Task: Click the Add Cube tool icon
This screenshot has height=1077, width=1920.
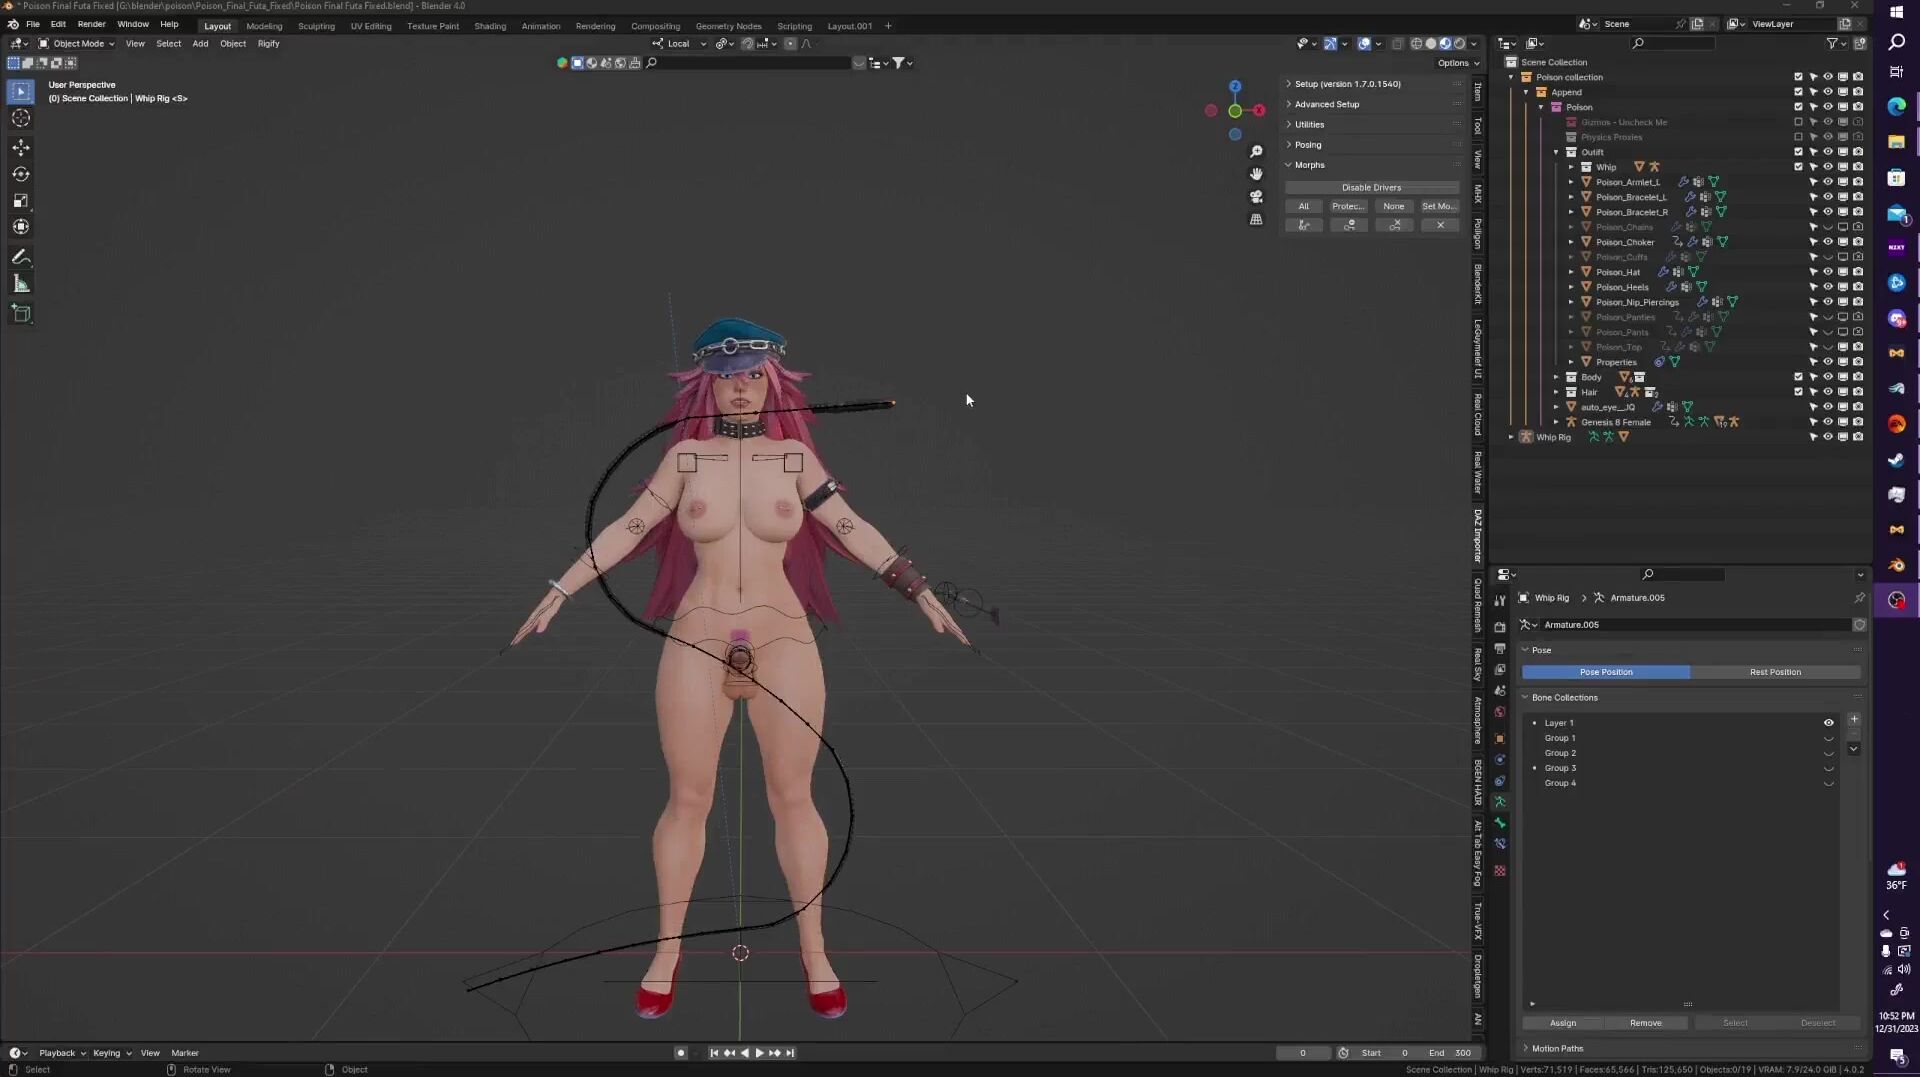Action: (x=20, y=314)
